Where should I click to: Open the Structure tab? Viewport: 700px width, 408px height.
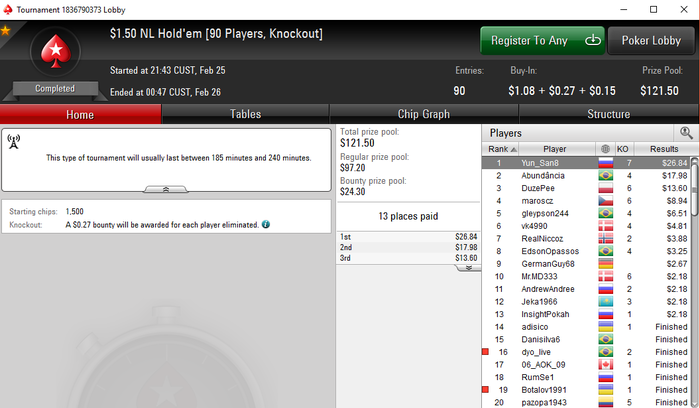608,114
